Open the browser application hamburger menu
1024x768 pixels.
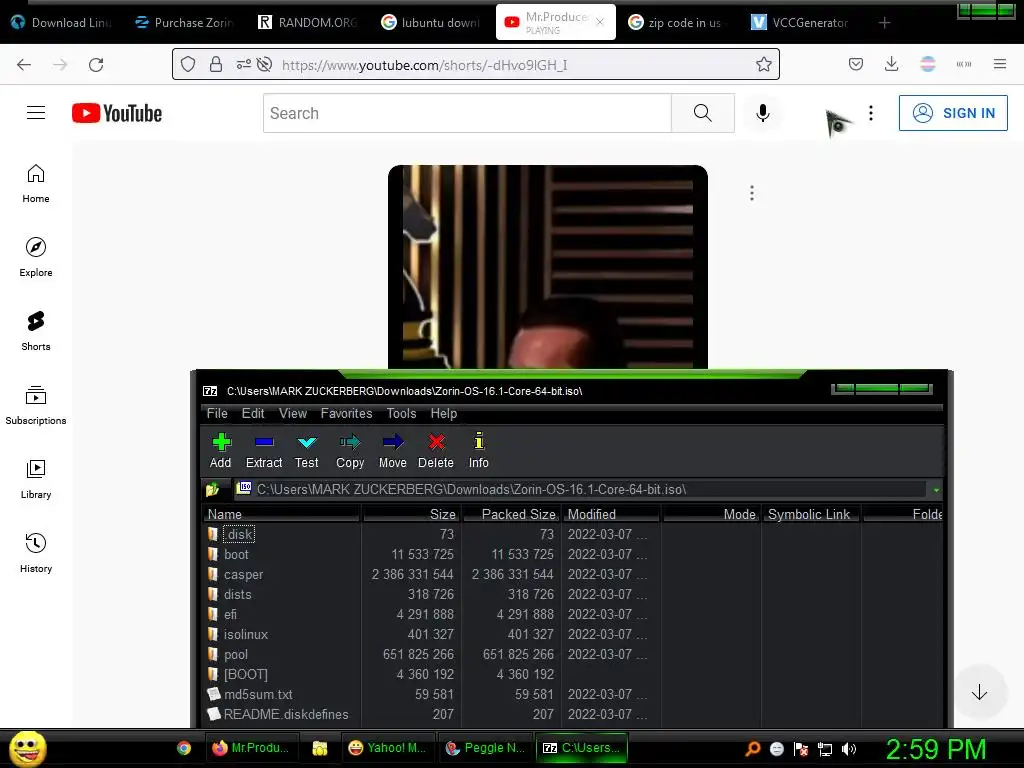tap(1000, 64)
